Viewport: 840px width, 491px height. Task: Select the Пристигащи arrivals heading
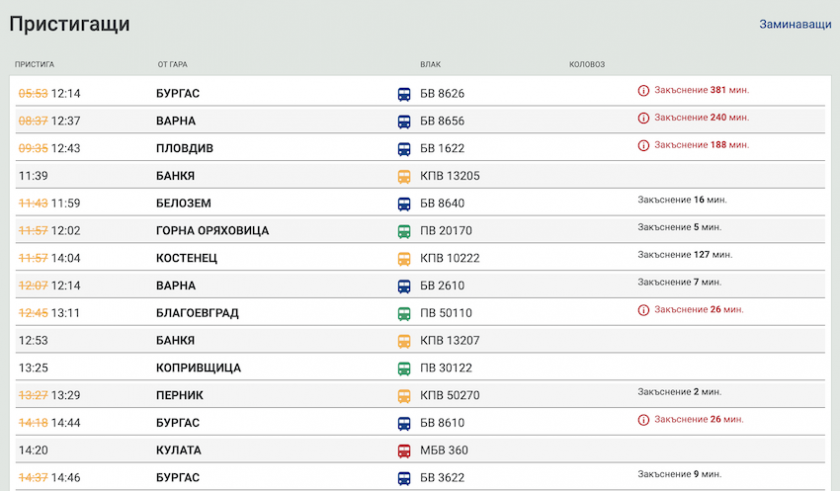(69, 24)
